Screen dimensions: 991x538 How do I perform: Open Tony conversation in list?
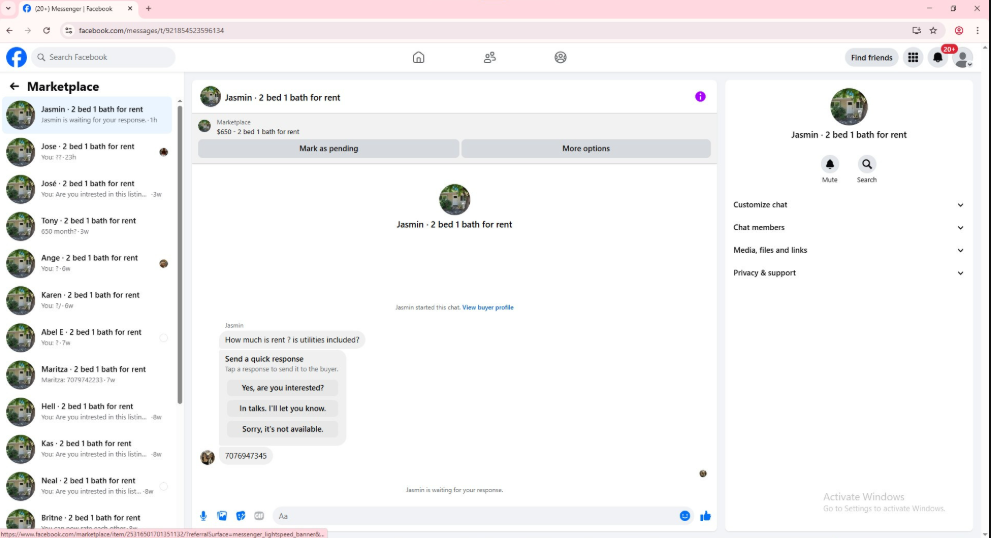pyautogui.click(x=87, y=226)
